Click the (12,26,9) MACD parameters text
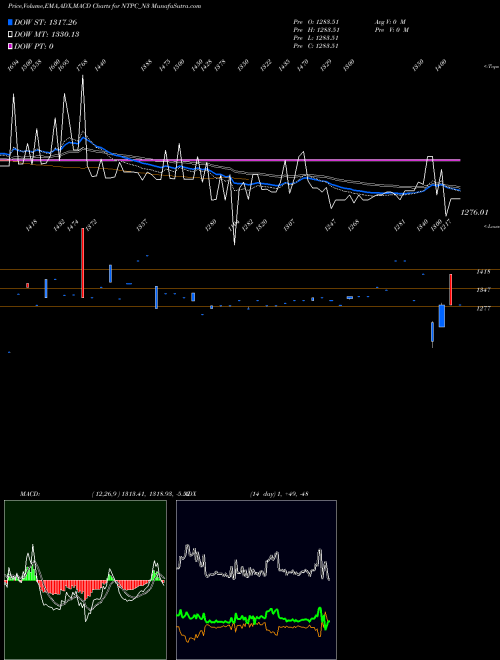Viewport: 500px width, 660px height. (x=105, y=494)
